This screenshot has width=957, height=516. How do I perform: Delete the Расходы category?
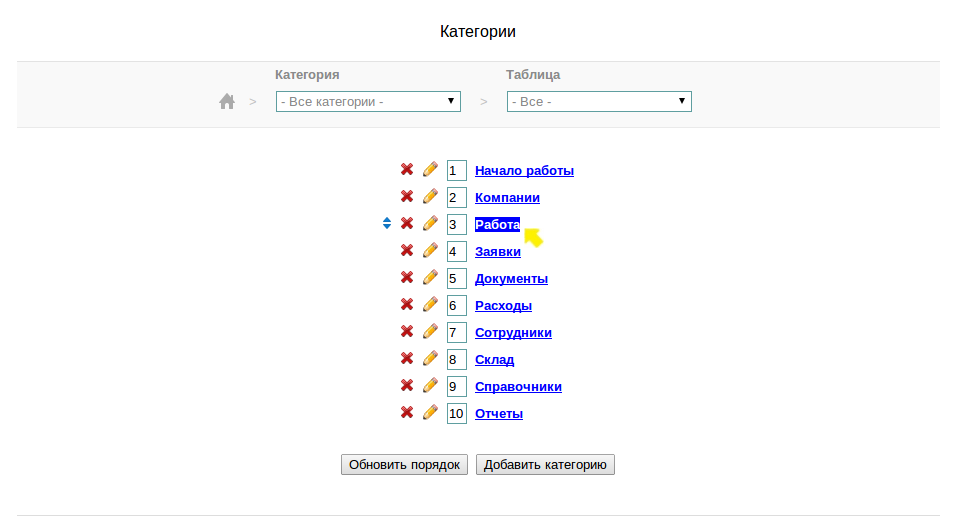(407, 305)
